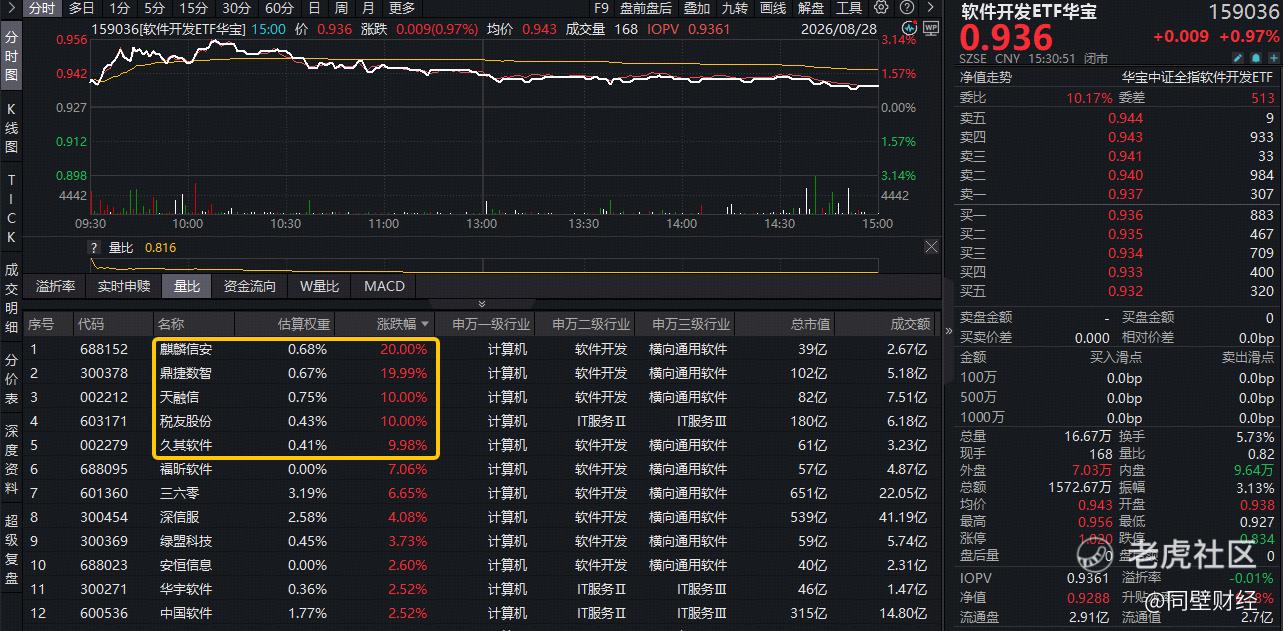Switch to the W量比 indicator tab

[x=320, y=286]
